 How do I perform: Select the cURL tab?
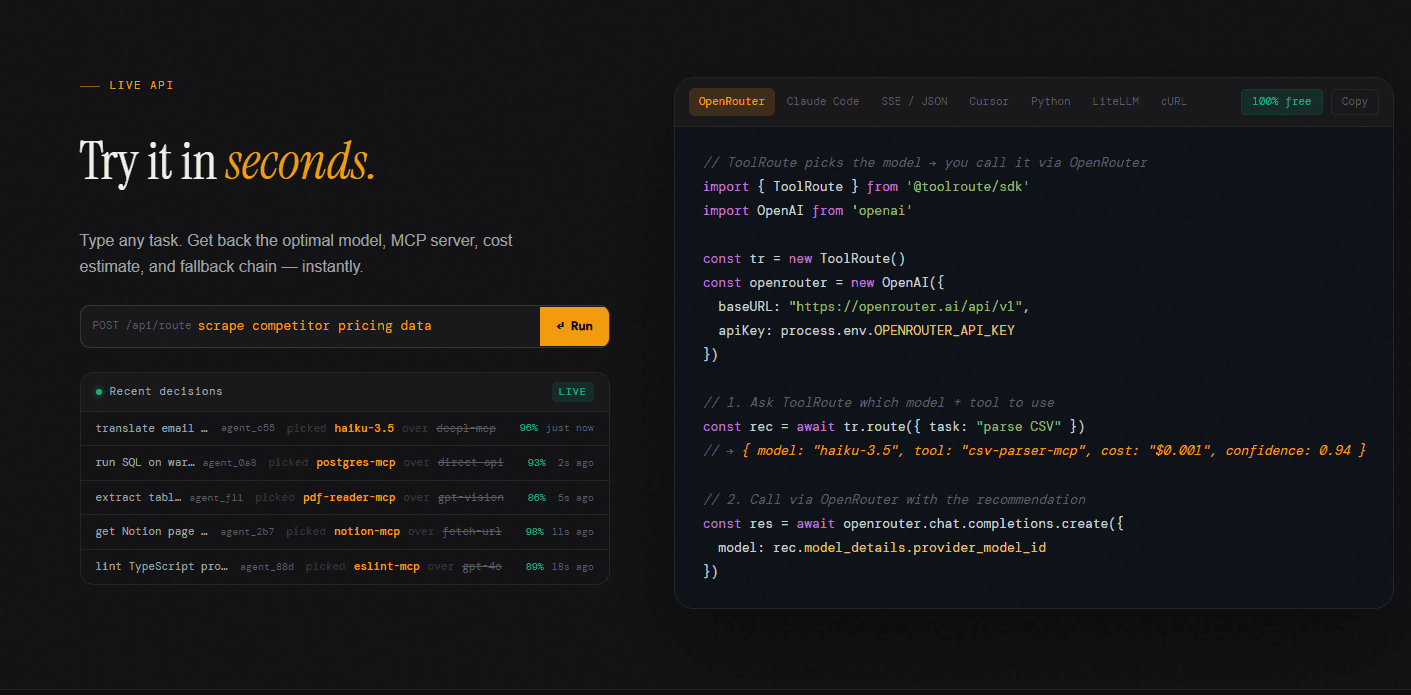[x=1174, y=102]
